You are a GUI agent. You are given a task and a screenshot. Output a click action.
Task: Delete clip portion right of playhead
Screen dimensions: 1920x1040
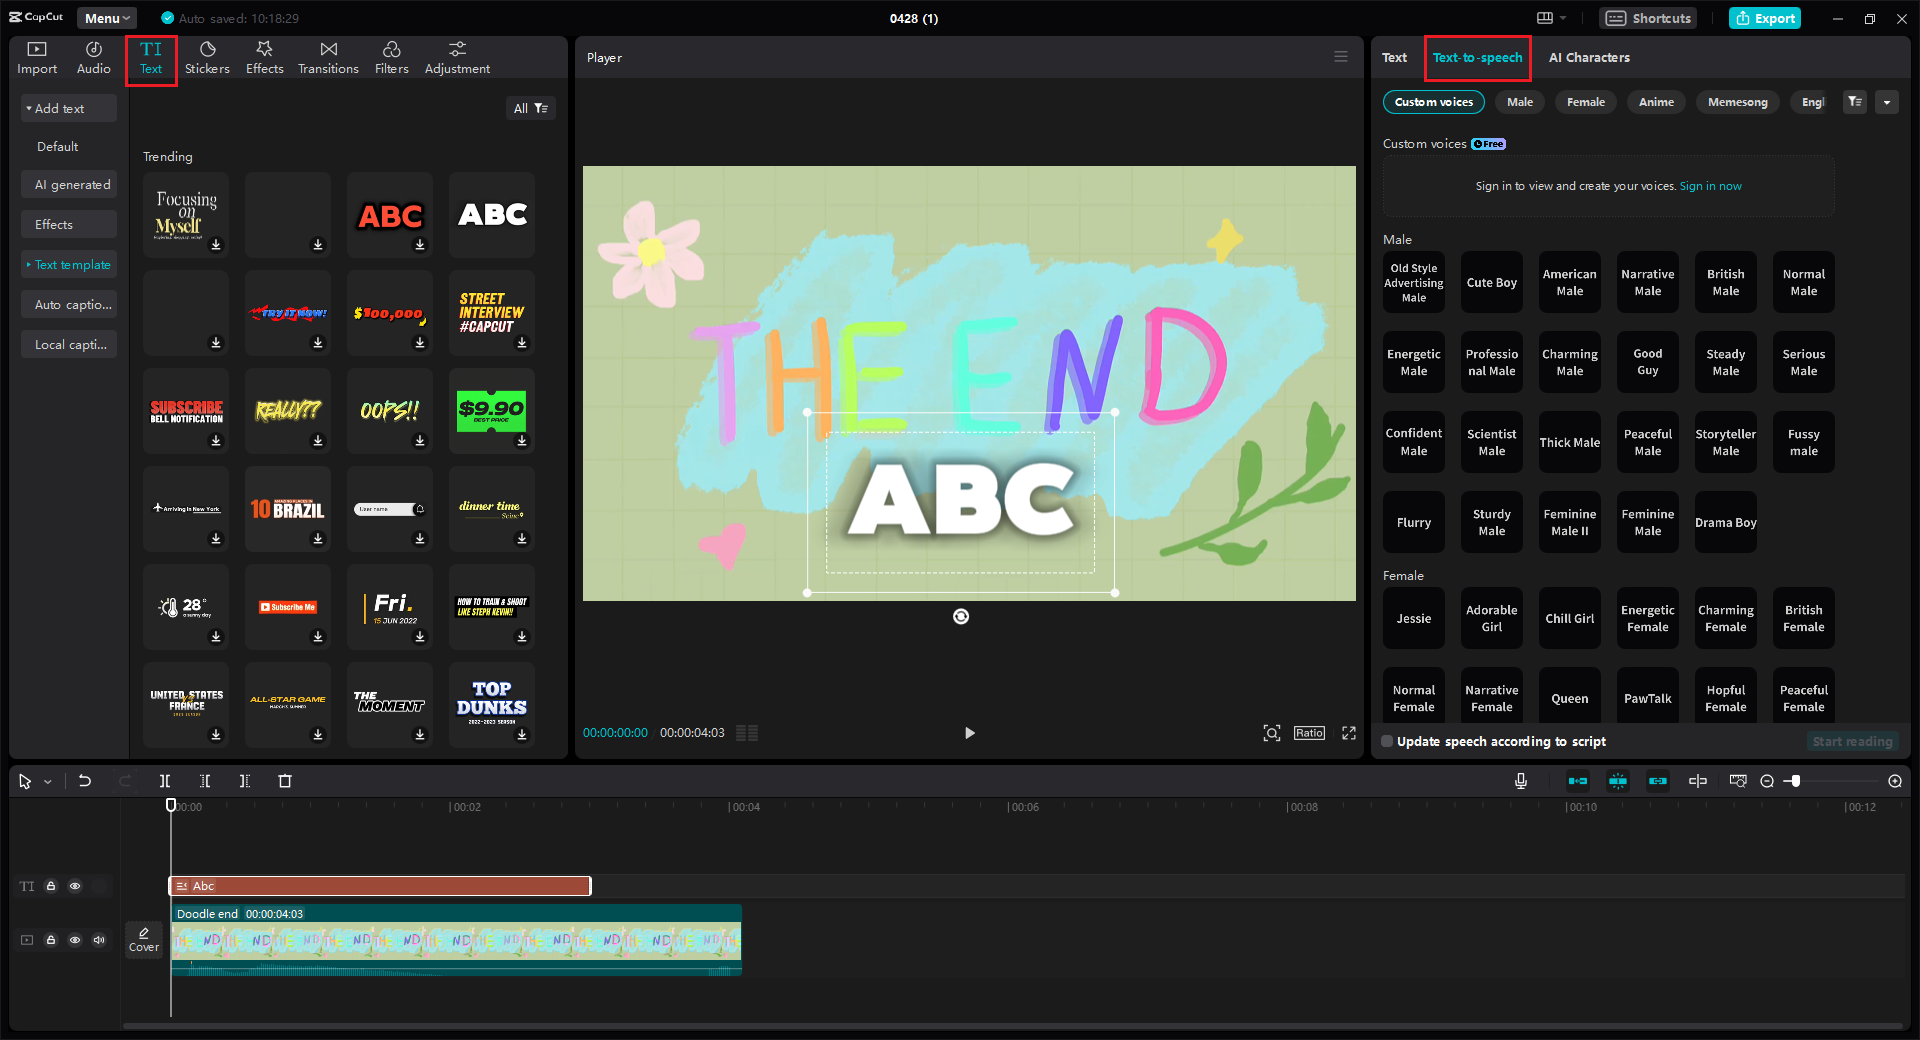(245, 781)
